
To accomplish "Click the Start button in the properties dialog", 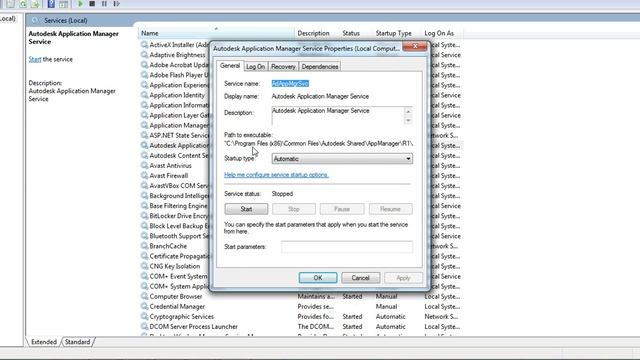I will pyautogui.click(x=246, y=209).
